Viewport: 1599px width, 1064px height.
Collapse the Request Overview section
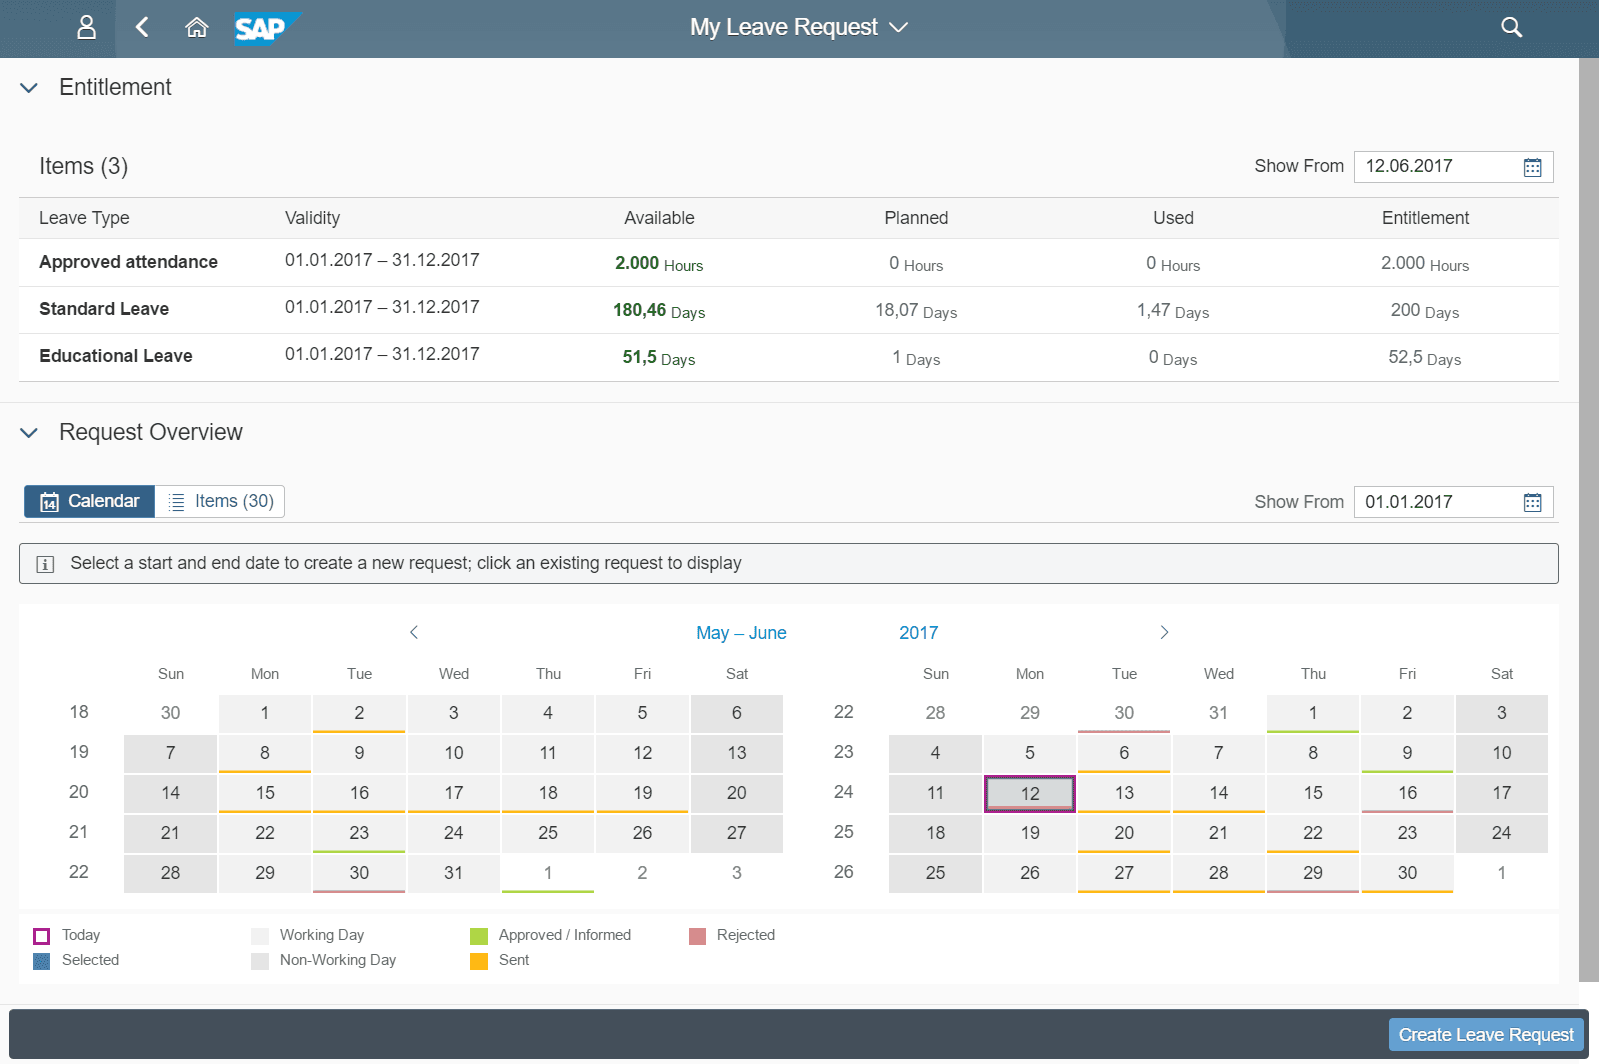pos(29,433)
